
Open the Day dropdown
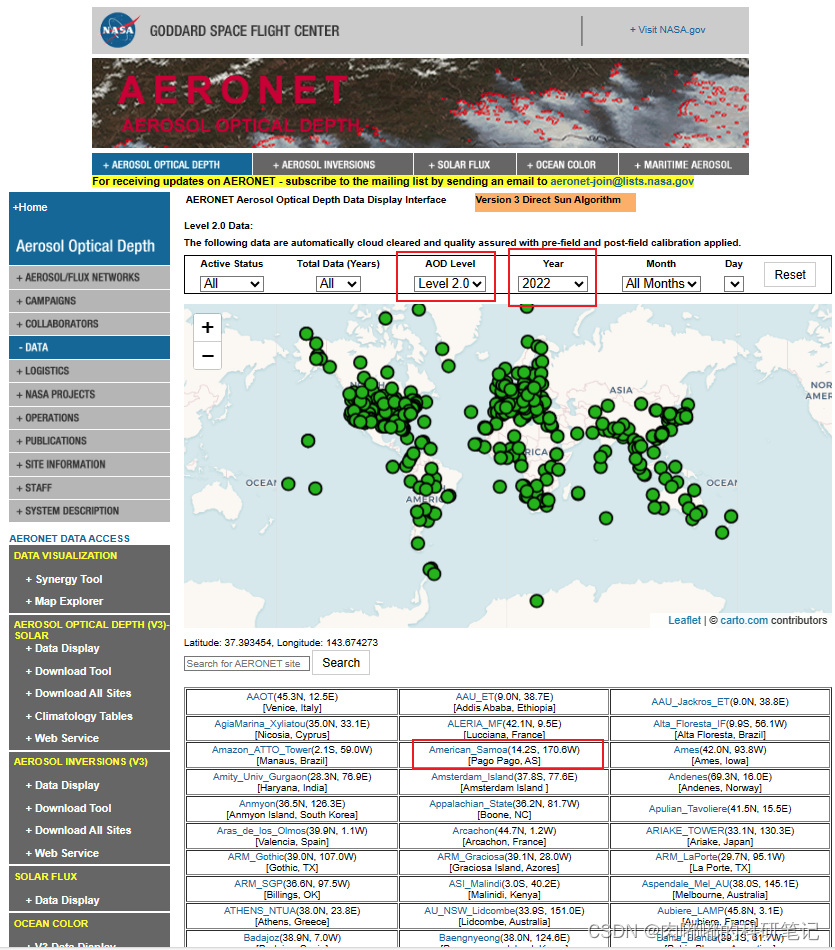pyautogui.click(x=734, y=284)
